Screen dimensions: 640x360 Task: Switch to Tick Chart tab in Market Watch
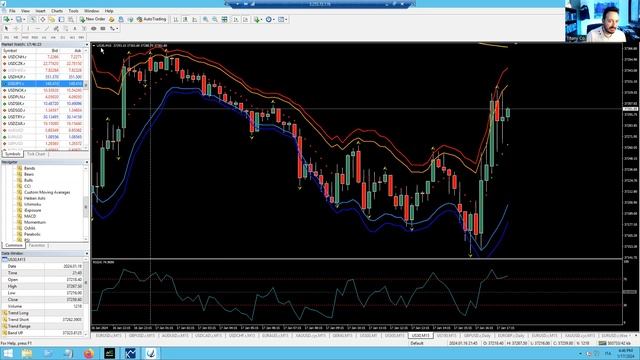[36, 154]
